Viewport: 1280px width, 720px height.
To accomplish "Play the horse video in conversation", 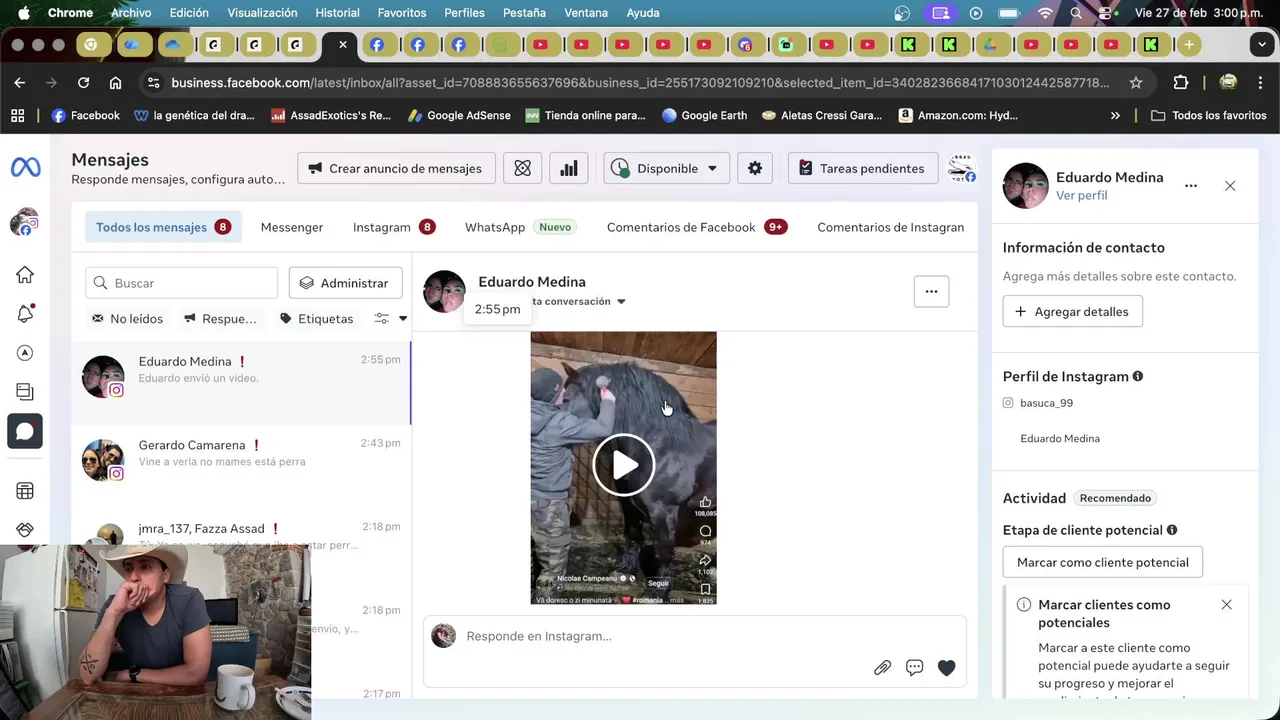I will pos(623,465).
